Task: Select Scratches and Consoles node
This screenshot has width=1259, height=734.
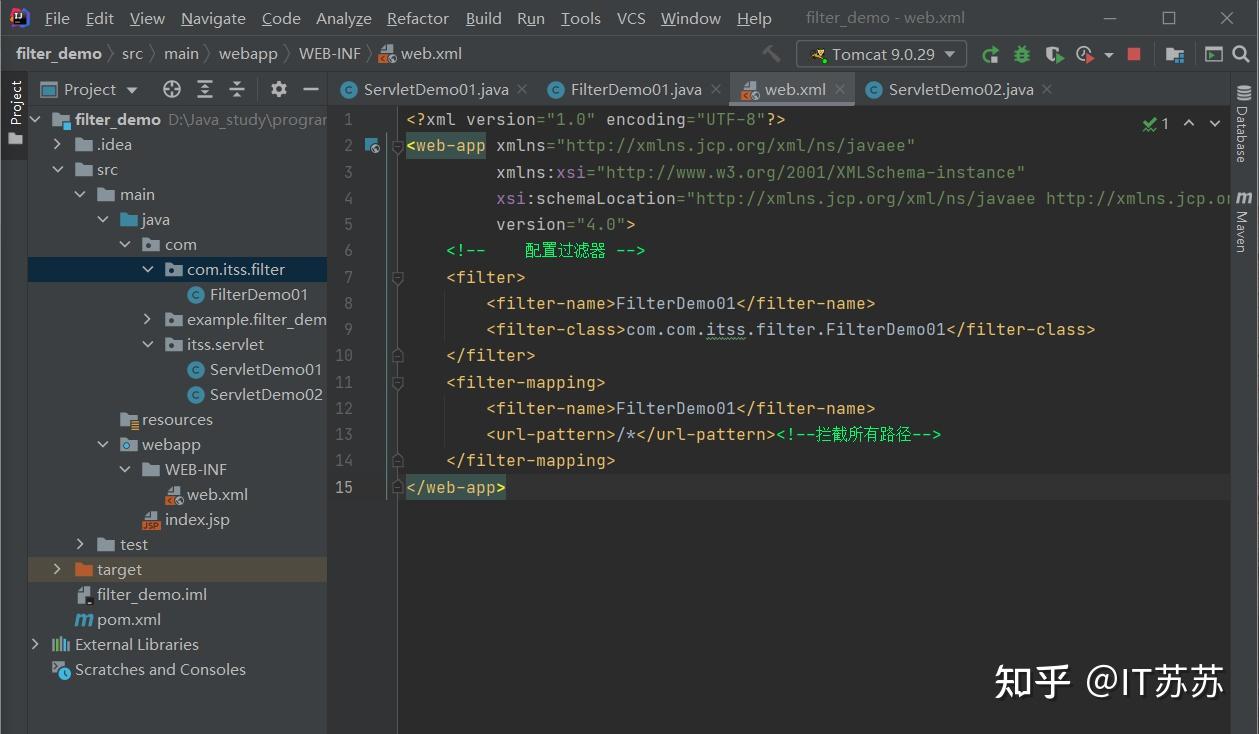Action: 160,670
